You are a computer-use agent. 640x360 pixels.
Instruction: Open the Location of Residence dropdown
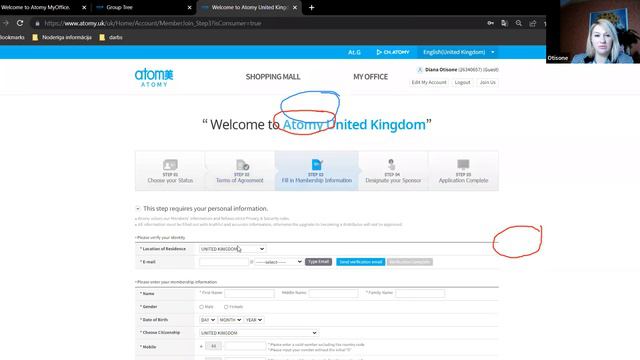tap(232, 249)
